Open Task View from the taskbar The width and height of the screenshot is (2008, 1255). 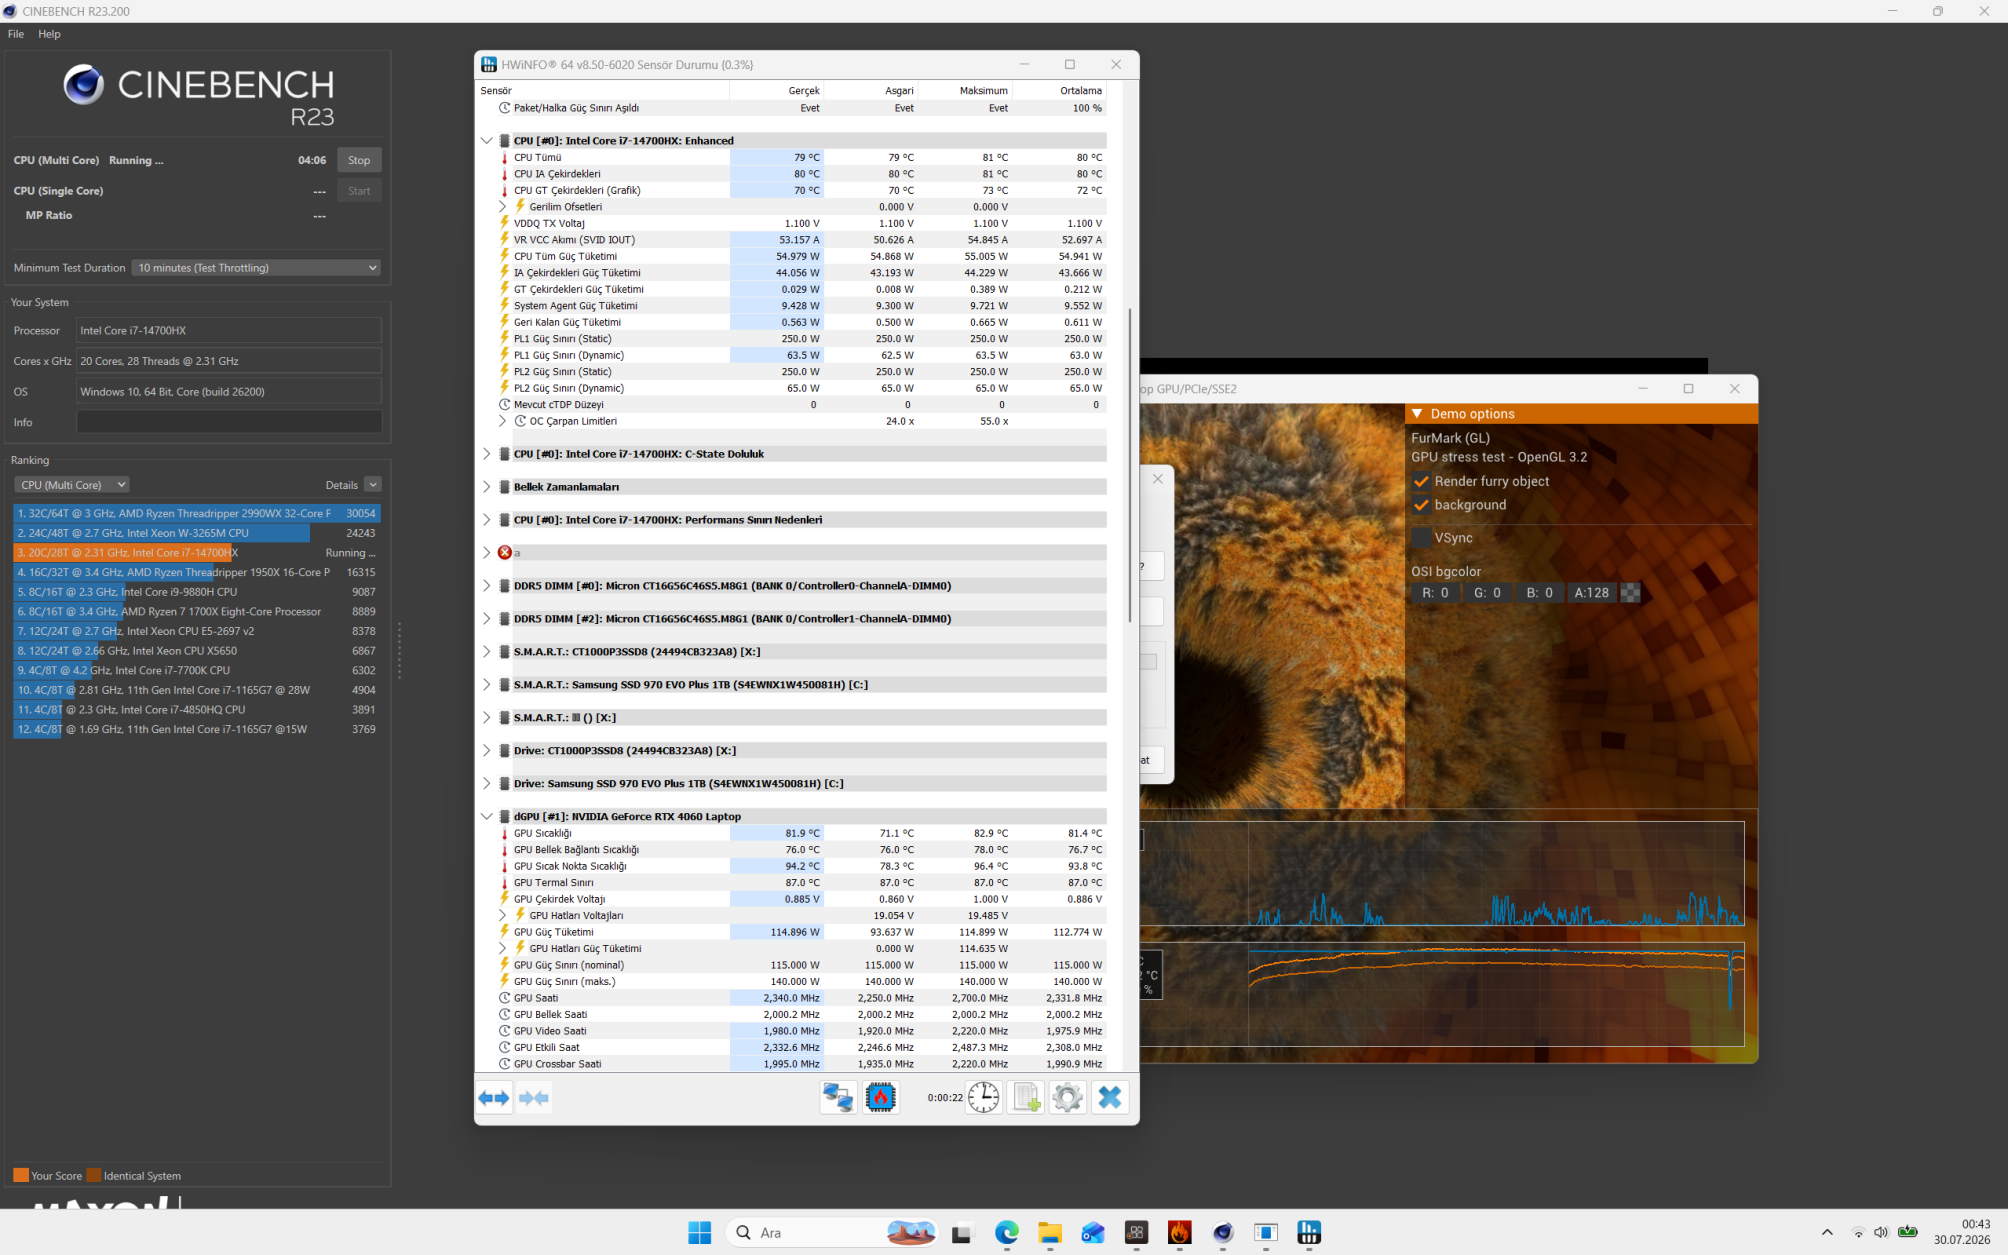(x=962, y=1233)
